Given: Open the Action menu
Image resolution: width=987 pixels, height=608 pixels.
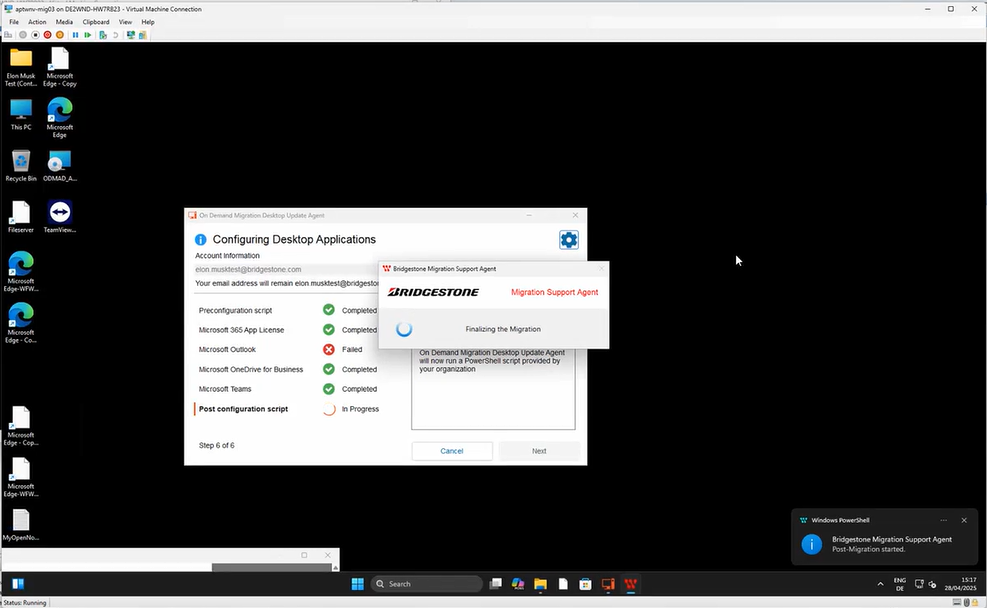Looking at the screenshot, I should [37, 22].
